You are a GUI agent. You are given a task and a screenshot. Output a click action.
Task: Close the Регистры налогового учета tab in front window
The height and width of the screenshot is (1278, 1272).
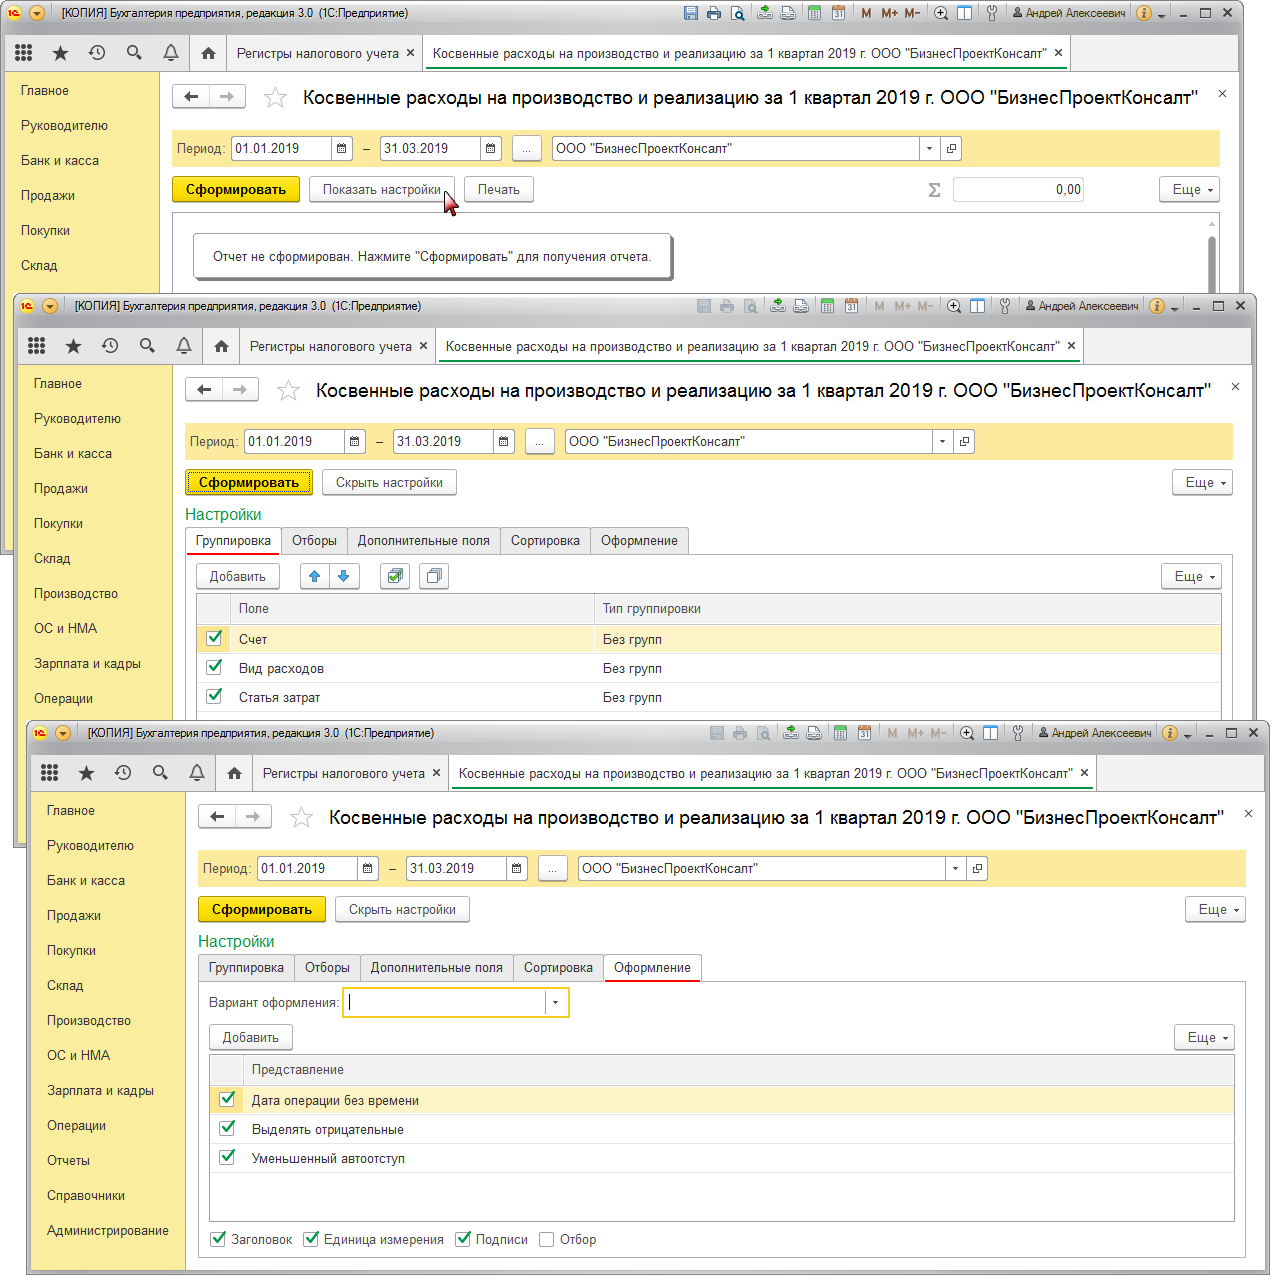[436, 773]
